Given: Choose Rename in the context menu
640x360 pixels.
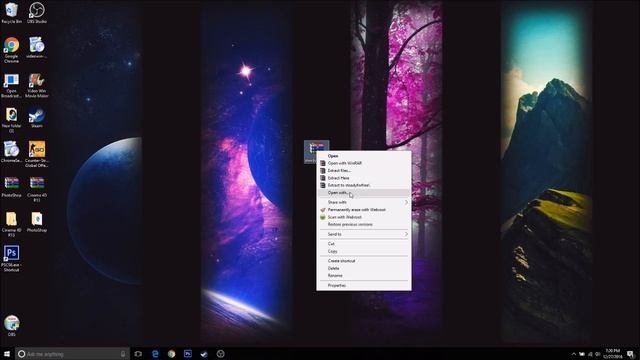Looking at the screenshot, I should click(x=364, y=276).
